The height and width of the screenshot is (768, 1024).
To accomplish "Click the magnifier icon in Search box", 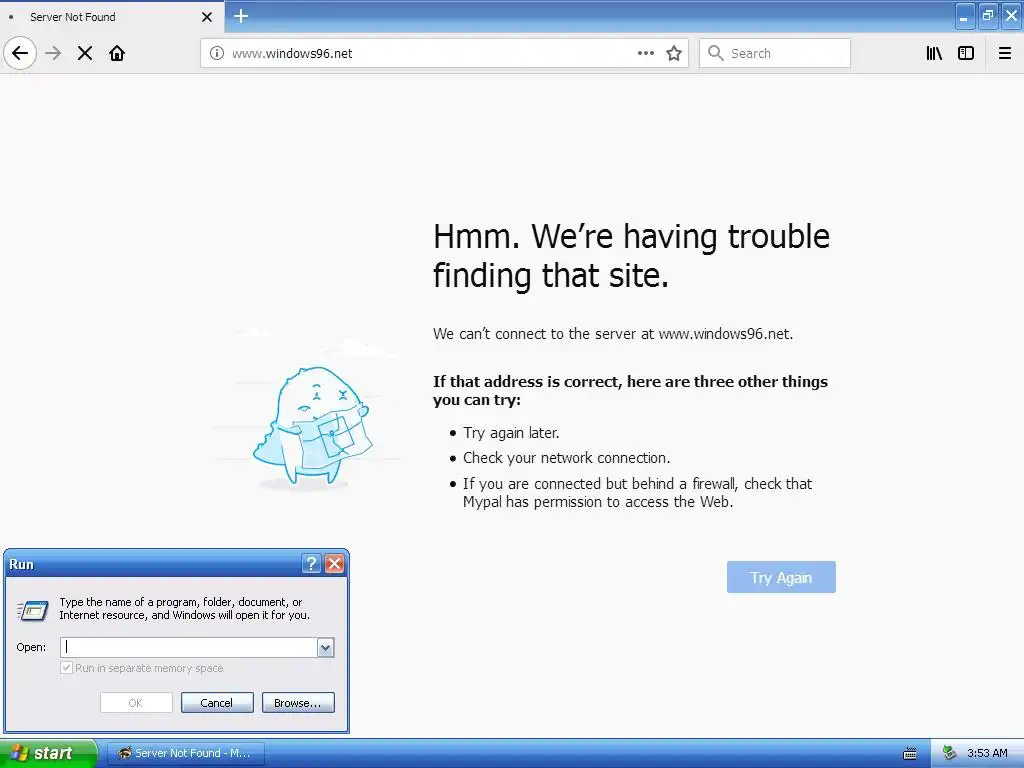I will pos(716,54).
